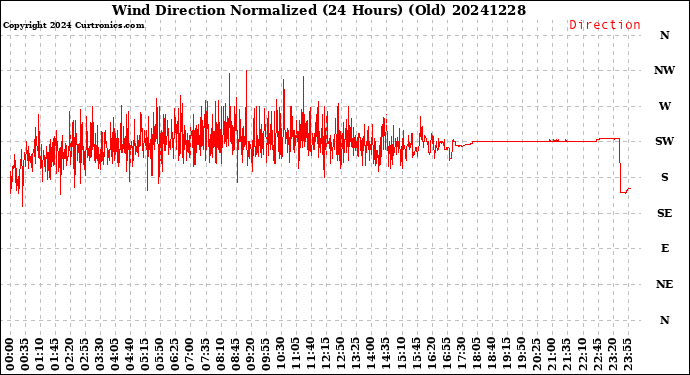690x375 pixels.
Task: Click the 00:35 time label
Action: (x=25, y=354)
